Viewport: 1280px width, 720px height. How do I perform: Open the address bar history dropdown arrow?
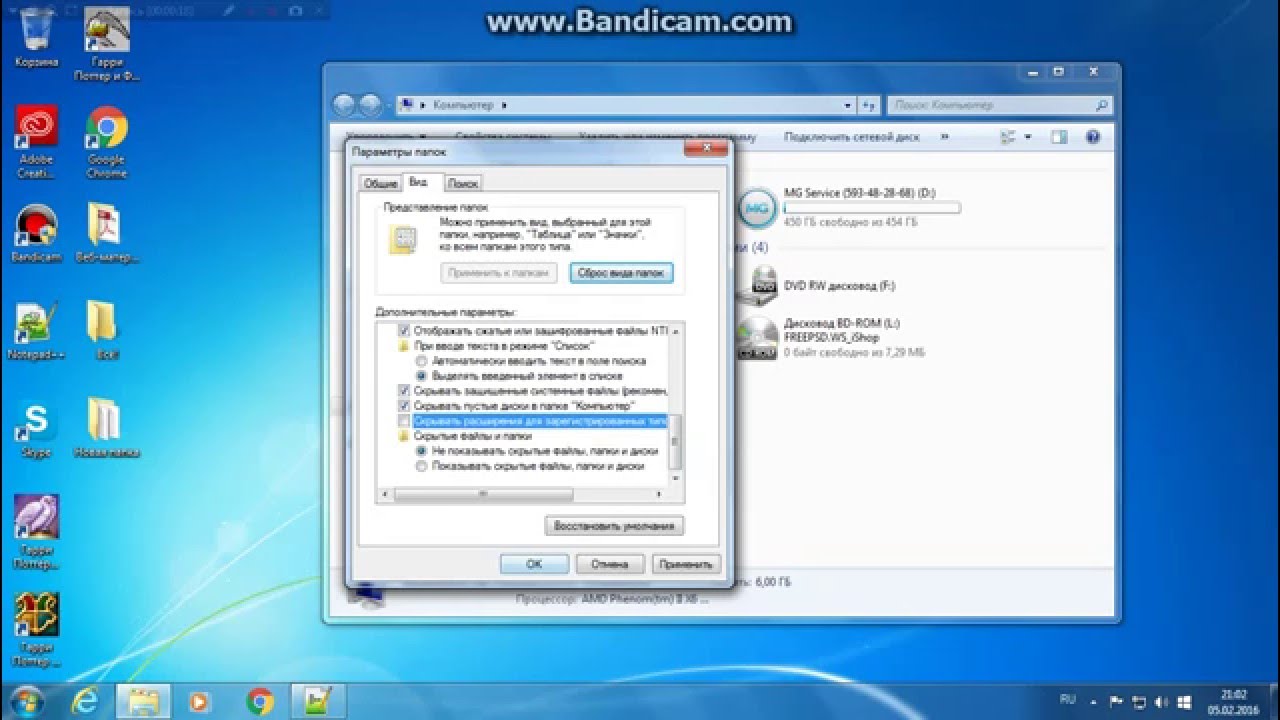[x=848, y=104]
